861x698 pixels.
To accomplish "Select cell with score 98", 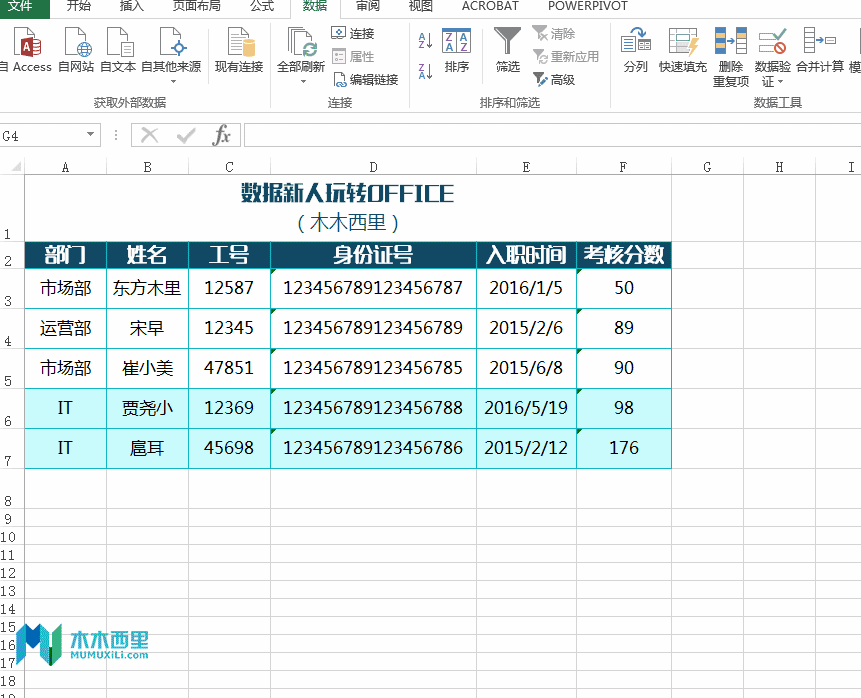I will [x=624, y=409].
